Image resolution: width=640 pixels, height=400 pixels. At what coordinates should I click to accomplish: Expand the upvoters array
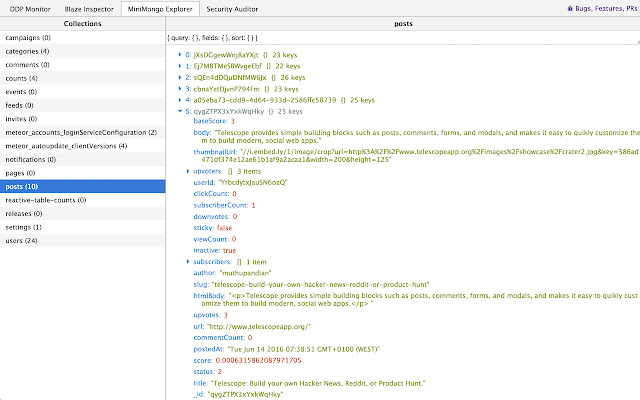pyautogui.click(x=188, y=171)
